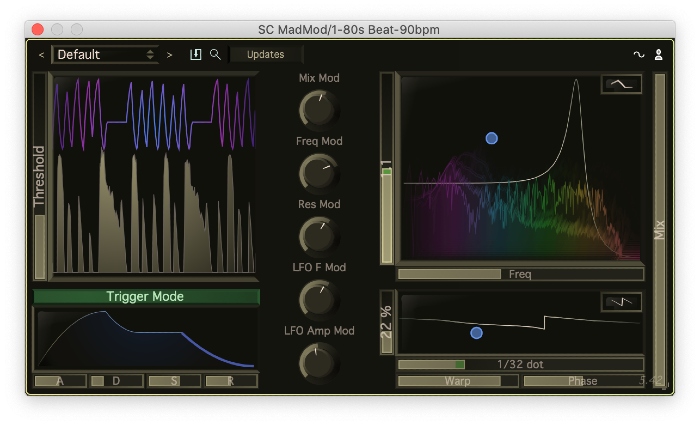
Task: Toggle the Trigger Mode button
Action: pyautogui.click(x=146, y=297)
